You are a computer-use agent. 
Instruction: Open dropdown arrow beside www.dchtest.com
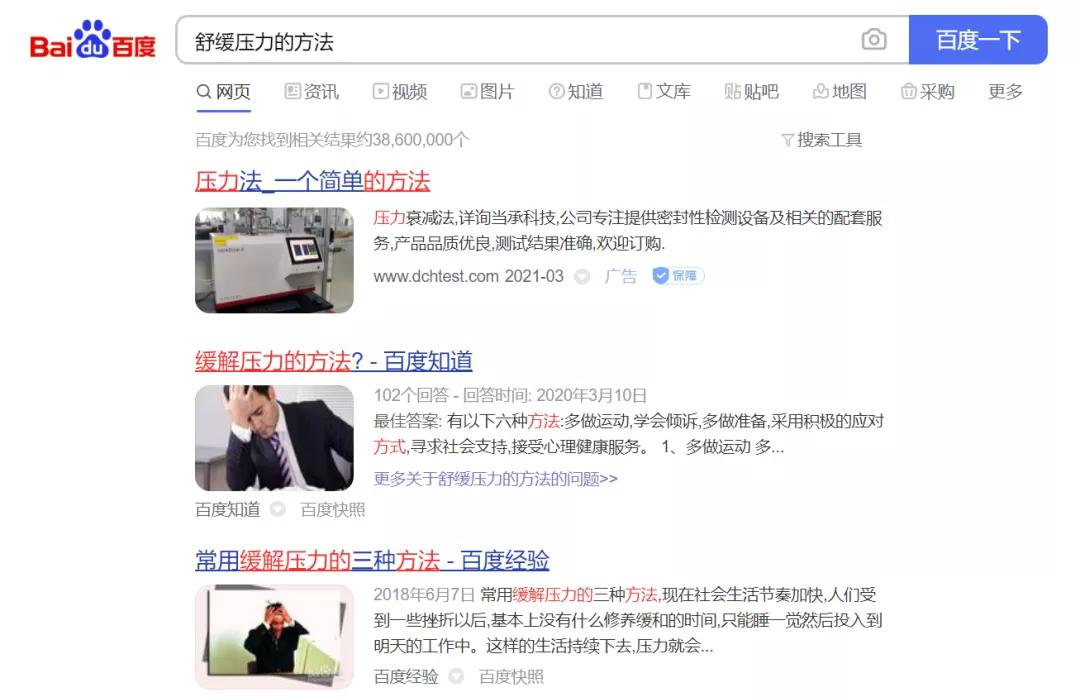[582, 277]
